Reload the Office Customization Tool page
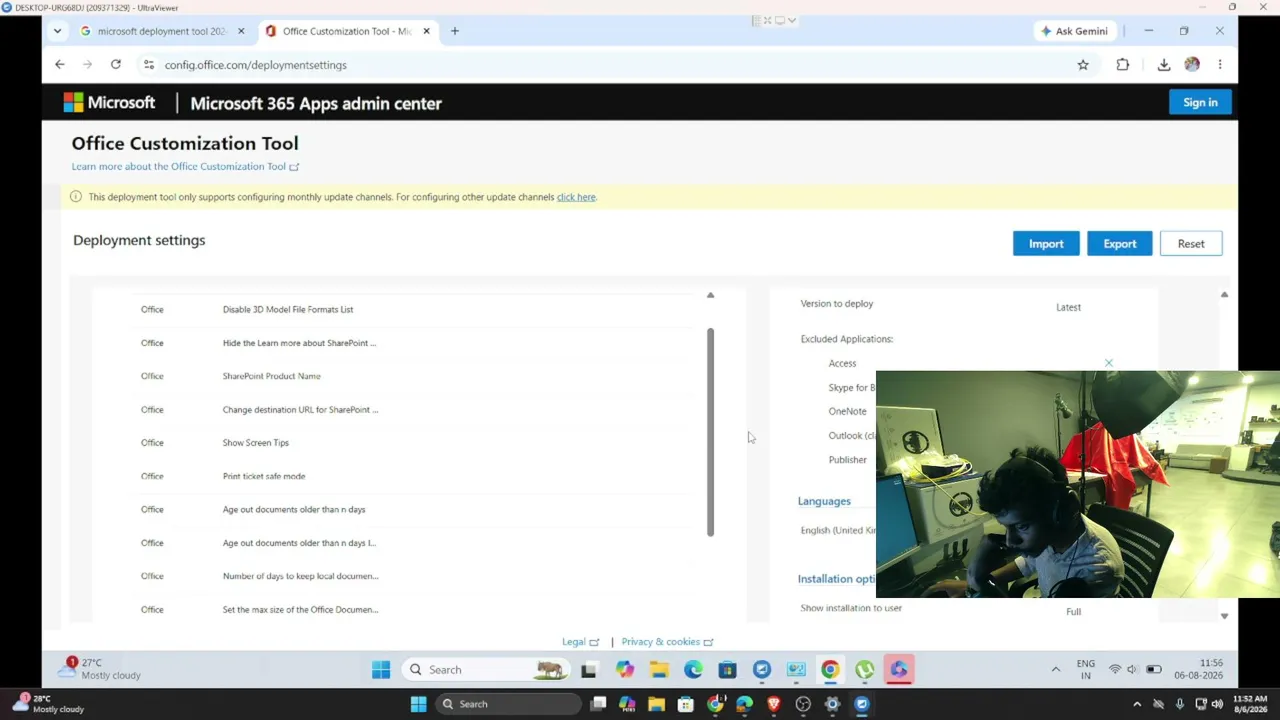The height and width of the screenshot is (720, 1280). [116, 65]
